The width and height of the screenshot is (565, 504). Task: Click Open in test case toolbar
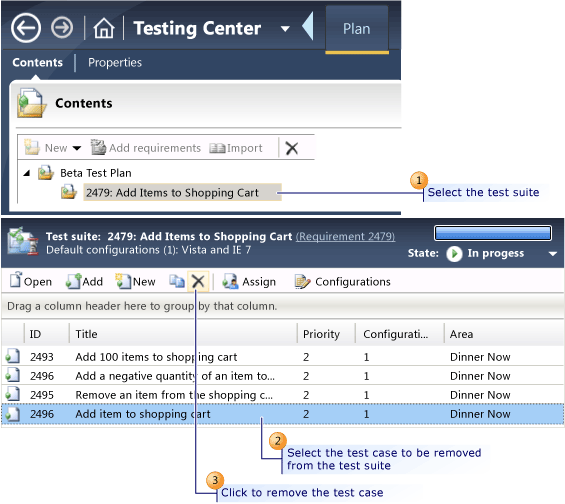31,281
